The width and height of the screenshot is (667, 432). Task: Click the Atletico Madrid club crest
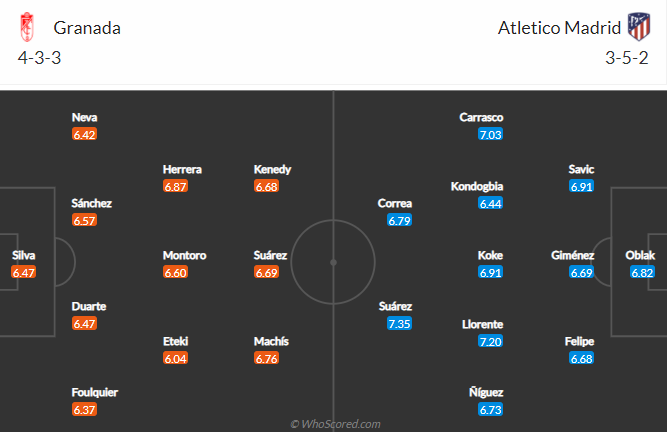click(x=639, y=27)
